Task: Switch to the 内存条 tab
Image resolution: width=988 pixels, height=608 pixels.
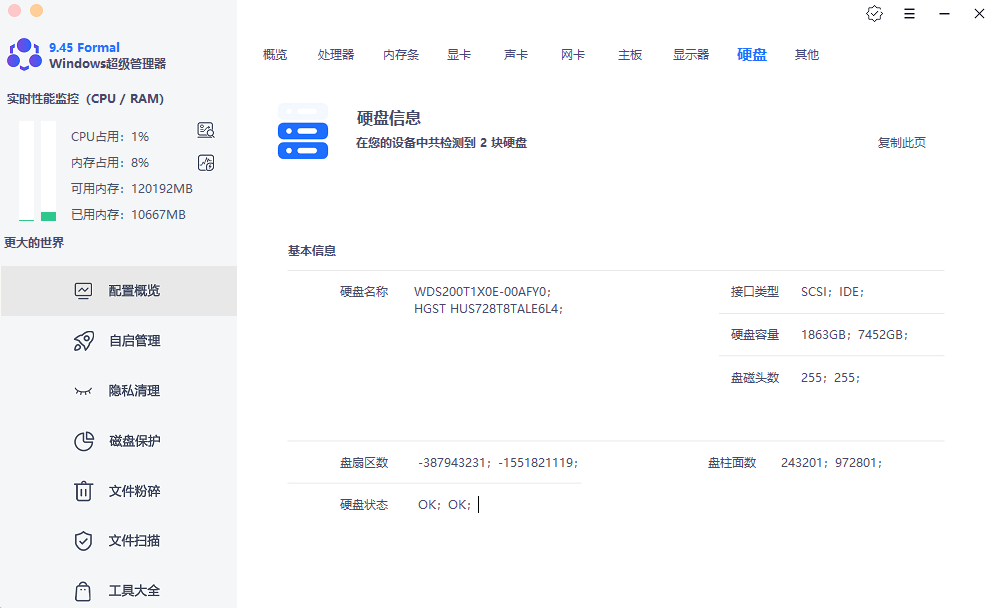Action: click(x=401, y=55)
